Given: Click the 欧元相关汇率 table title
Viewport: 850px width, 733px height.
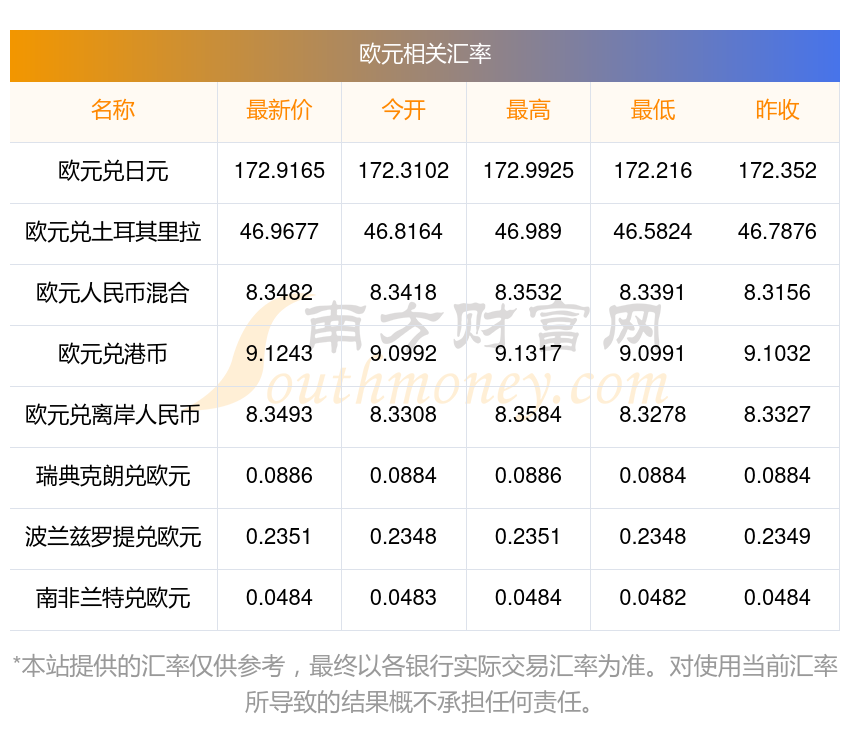Looking at the screenshot, I should click(x=425, y=54).
